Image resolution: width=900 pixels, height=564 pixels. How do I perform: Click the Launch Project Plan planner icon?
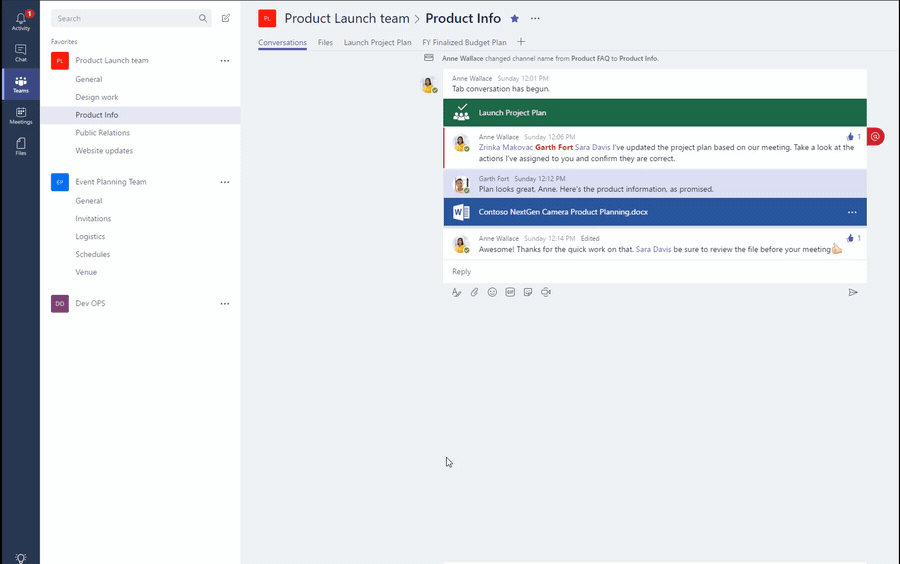click(461, 112)
